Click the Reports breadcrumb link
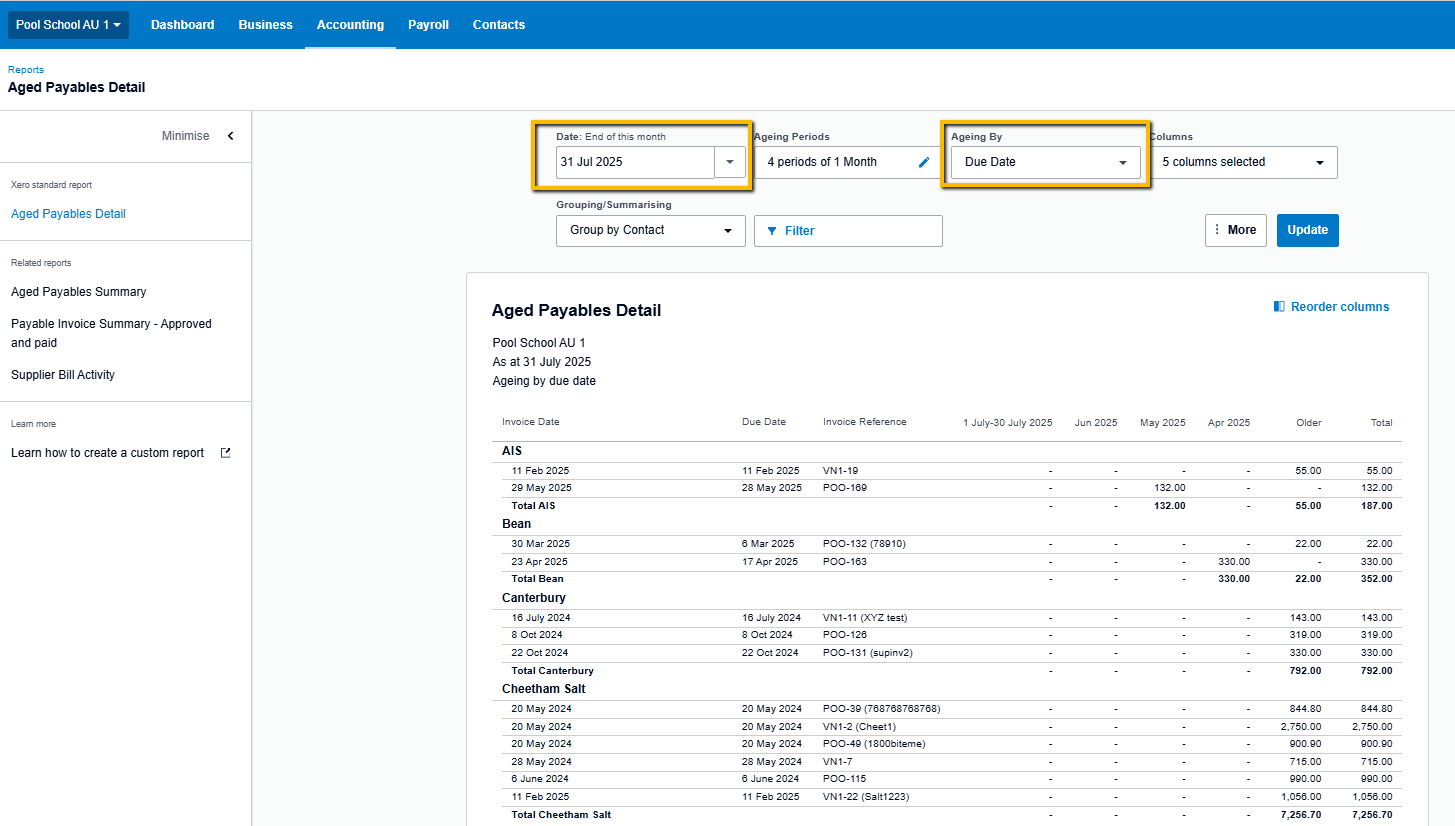This screenshot has width=1455, height=826. point(26,70)
